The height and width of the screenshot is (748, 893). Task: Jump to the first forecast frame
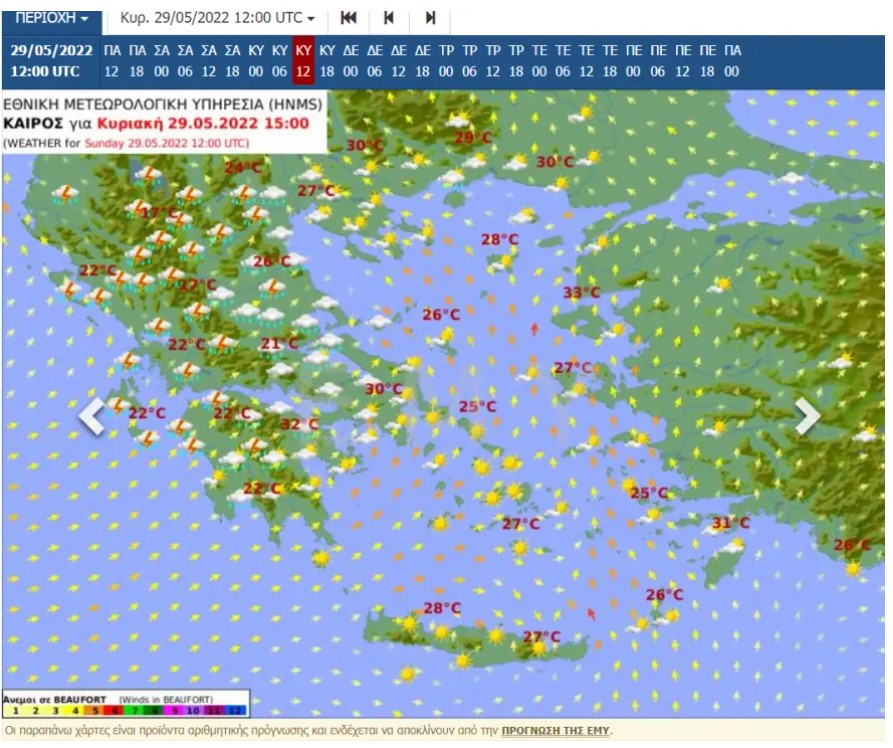coord(349,18)
